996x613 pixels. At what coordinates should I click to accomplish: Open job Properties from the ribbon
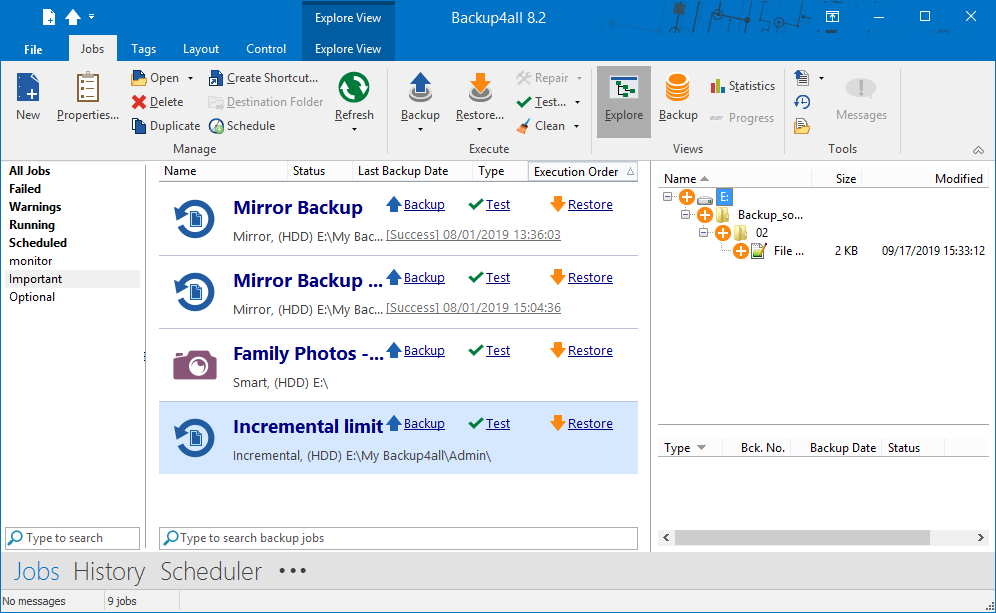(88, 97)
